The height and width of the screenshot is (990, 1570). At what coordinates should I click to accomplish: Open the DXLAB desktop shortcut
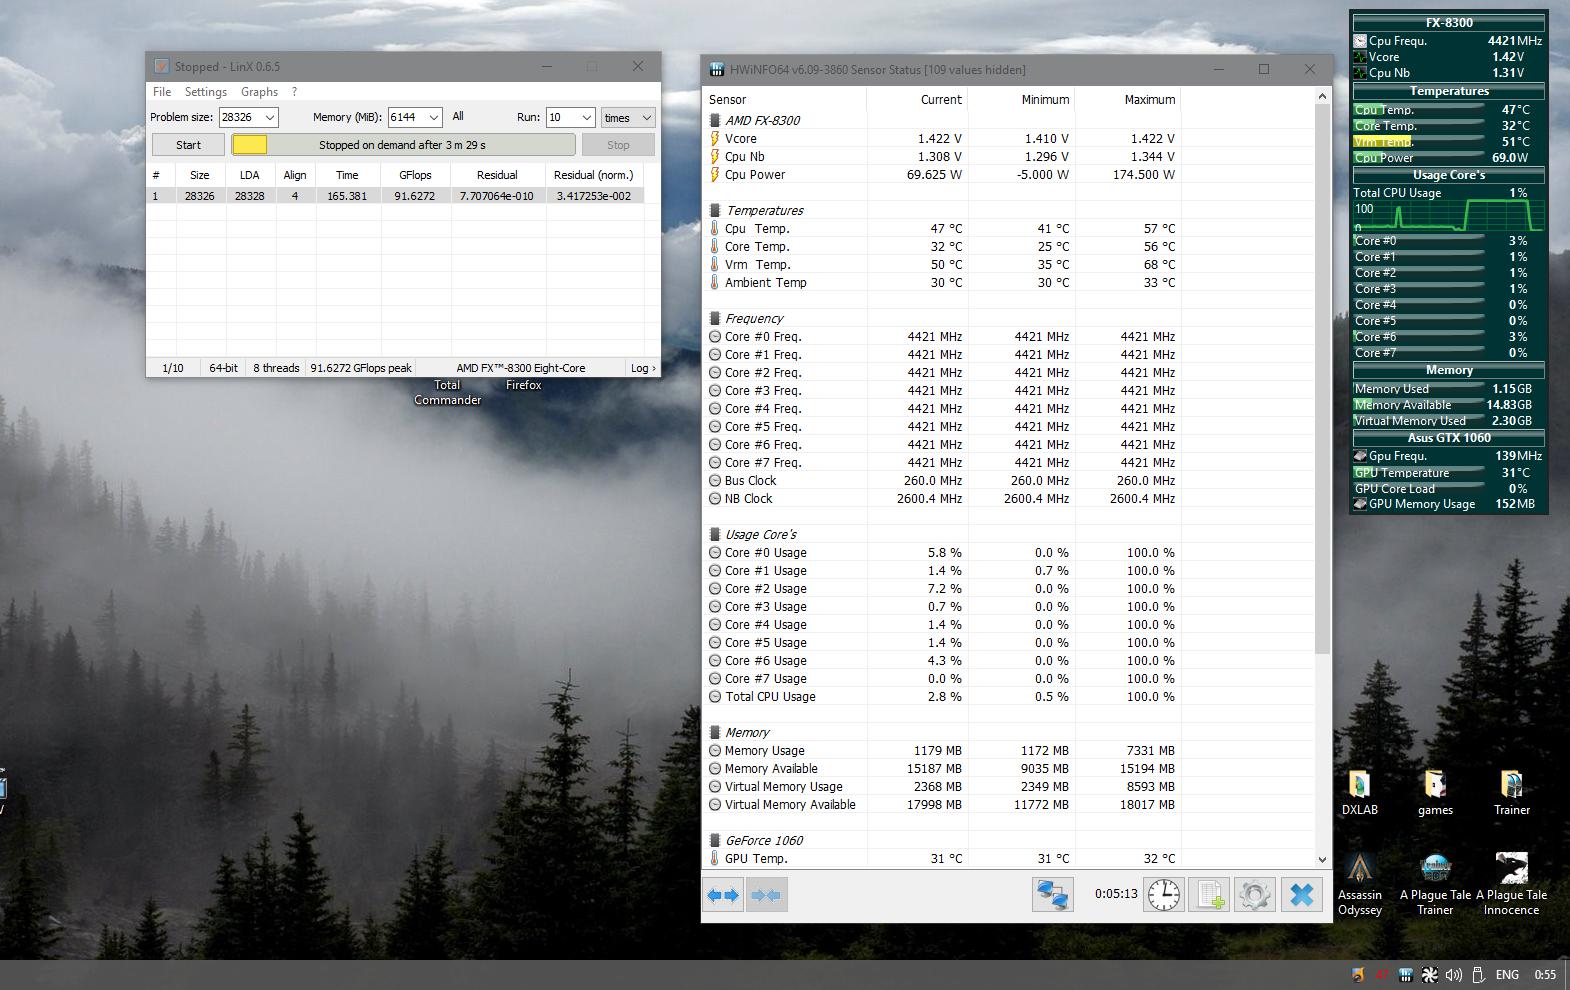click(1359, 792)
